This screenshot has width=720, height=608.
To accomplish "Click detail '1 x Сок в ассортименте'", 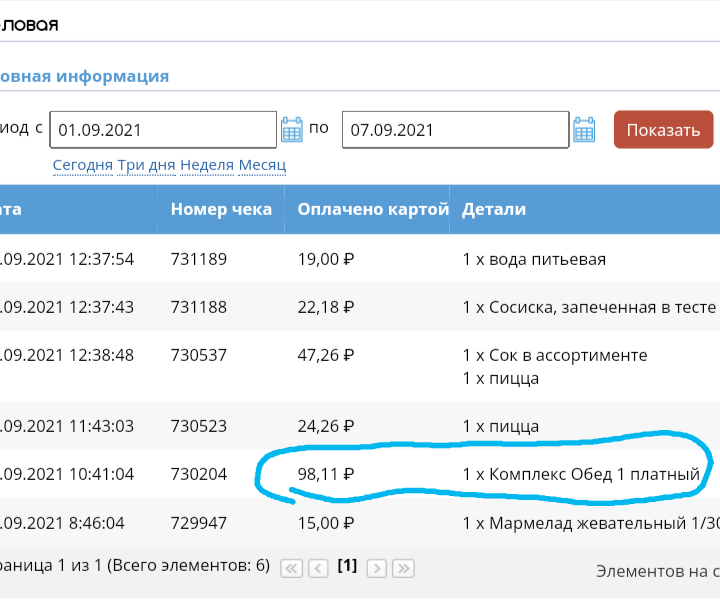I will pyautogui.click(x=555, y=355).
